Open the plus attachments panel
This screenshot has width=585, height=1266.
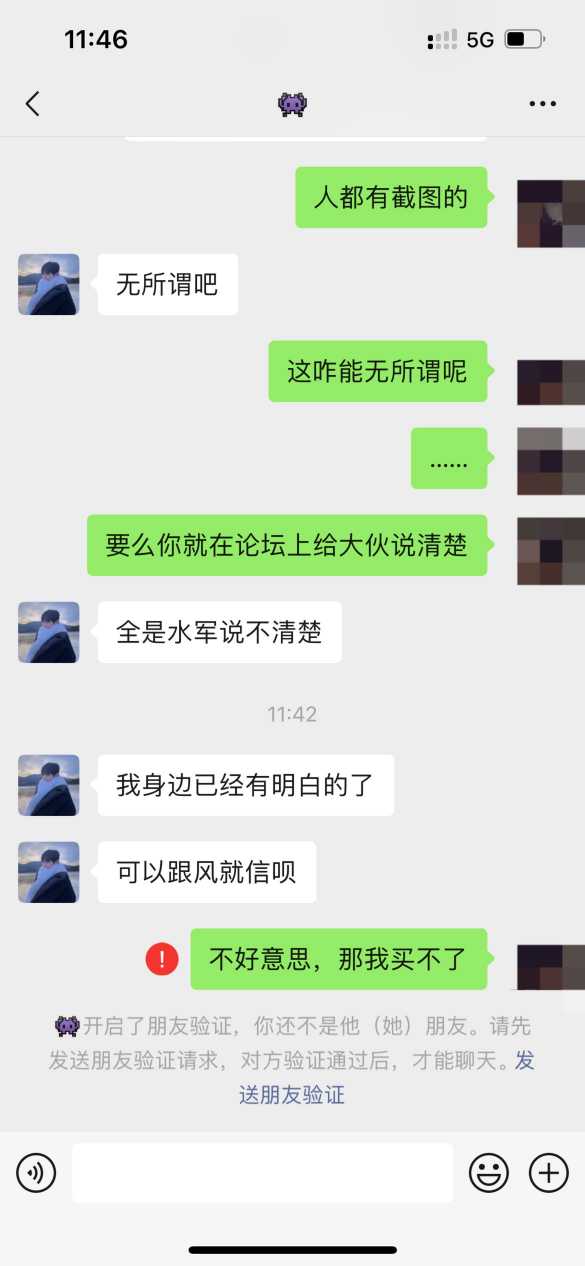tap(549, 1172)
